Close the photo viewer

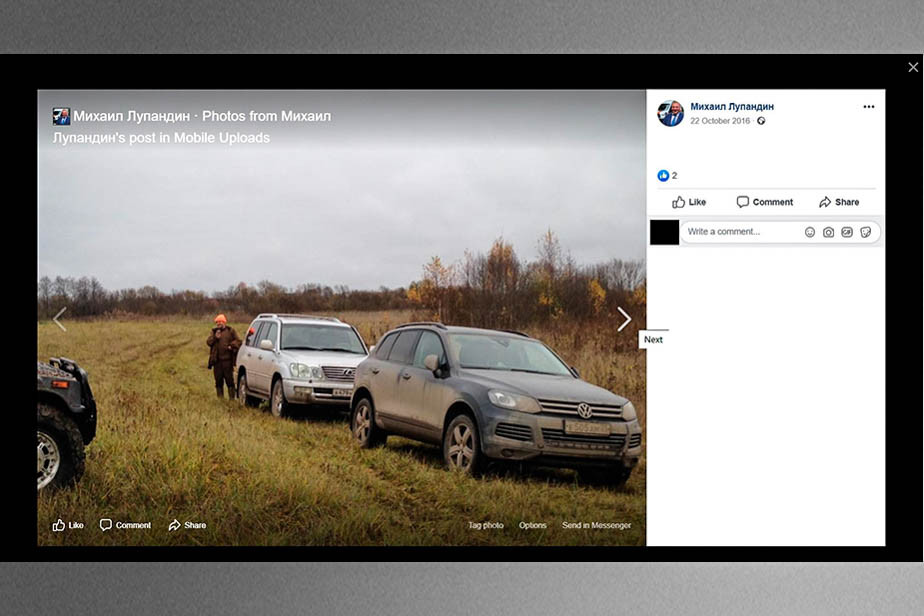point(913,67)
